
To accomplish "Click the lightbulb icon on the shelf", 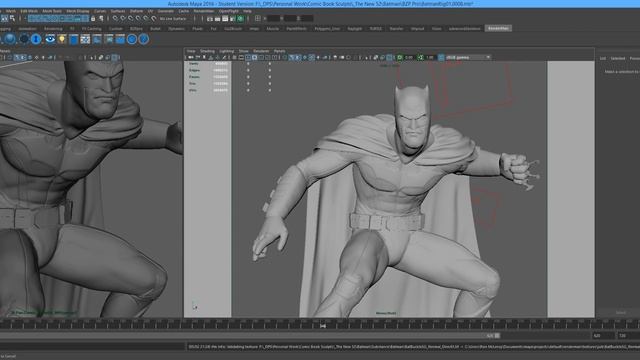I will point(62,39).
